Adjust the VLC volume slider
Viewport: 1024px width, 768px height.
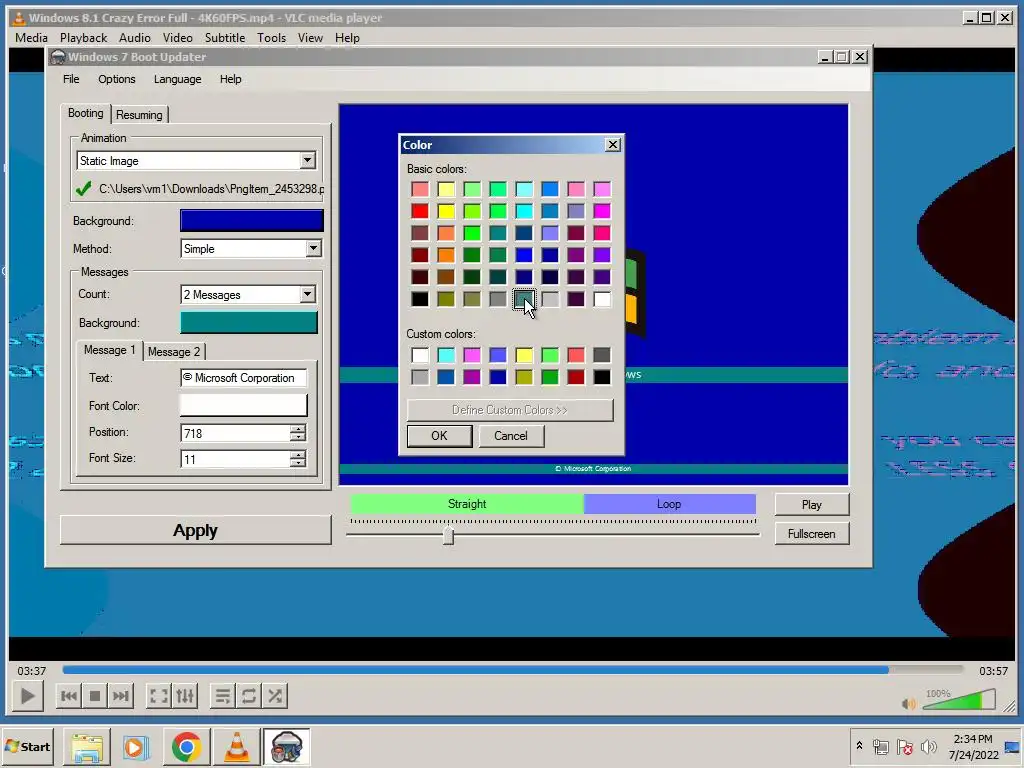[x=959, y=699]
